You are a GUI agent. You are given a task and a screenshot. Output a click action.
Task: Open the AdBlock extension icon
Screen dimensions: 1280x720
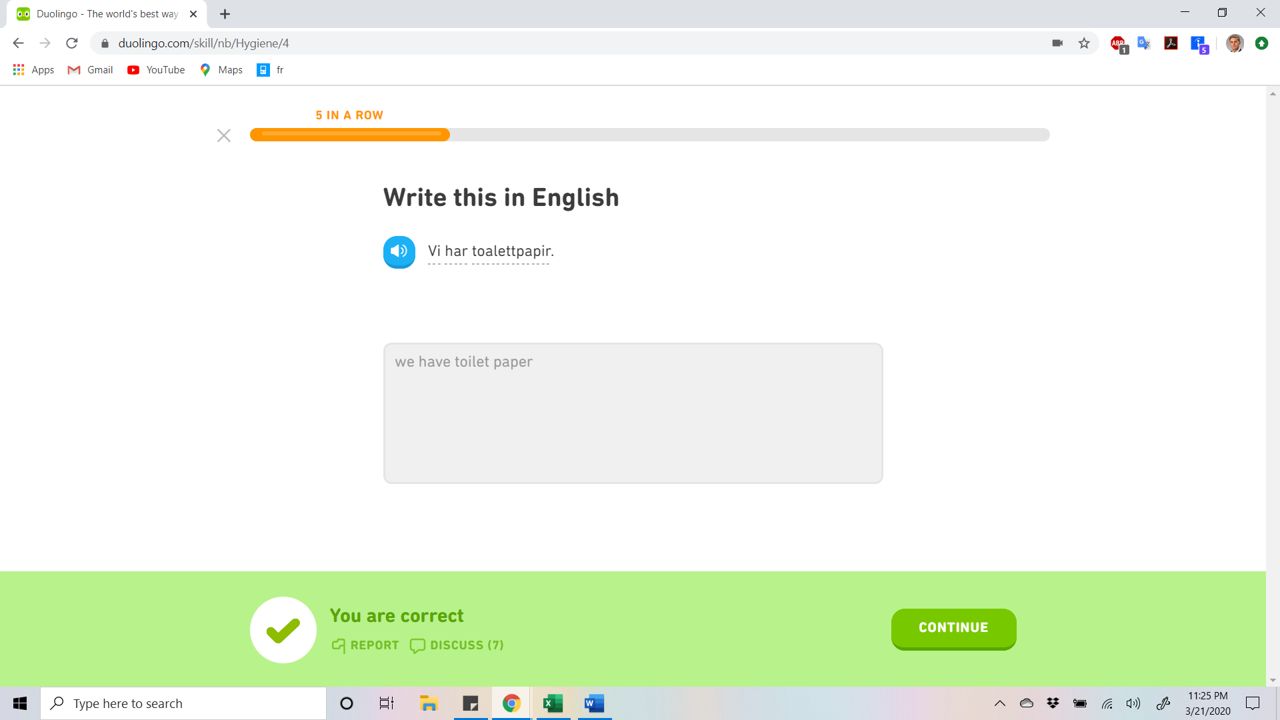pyautogui.click(x=1118, y=43)
